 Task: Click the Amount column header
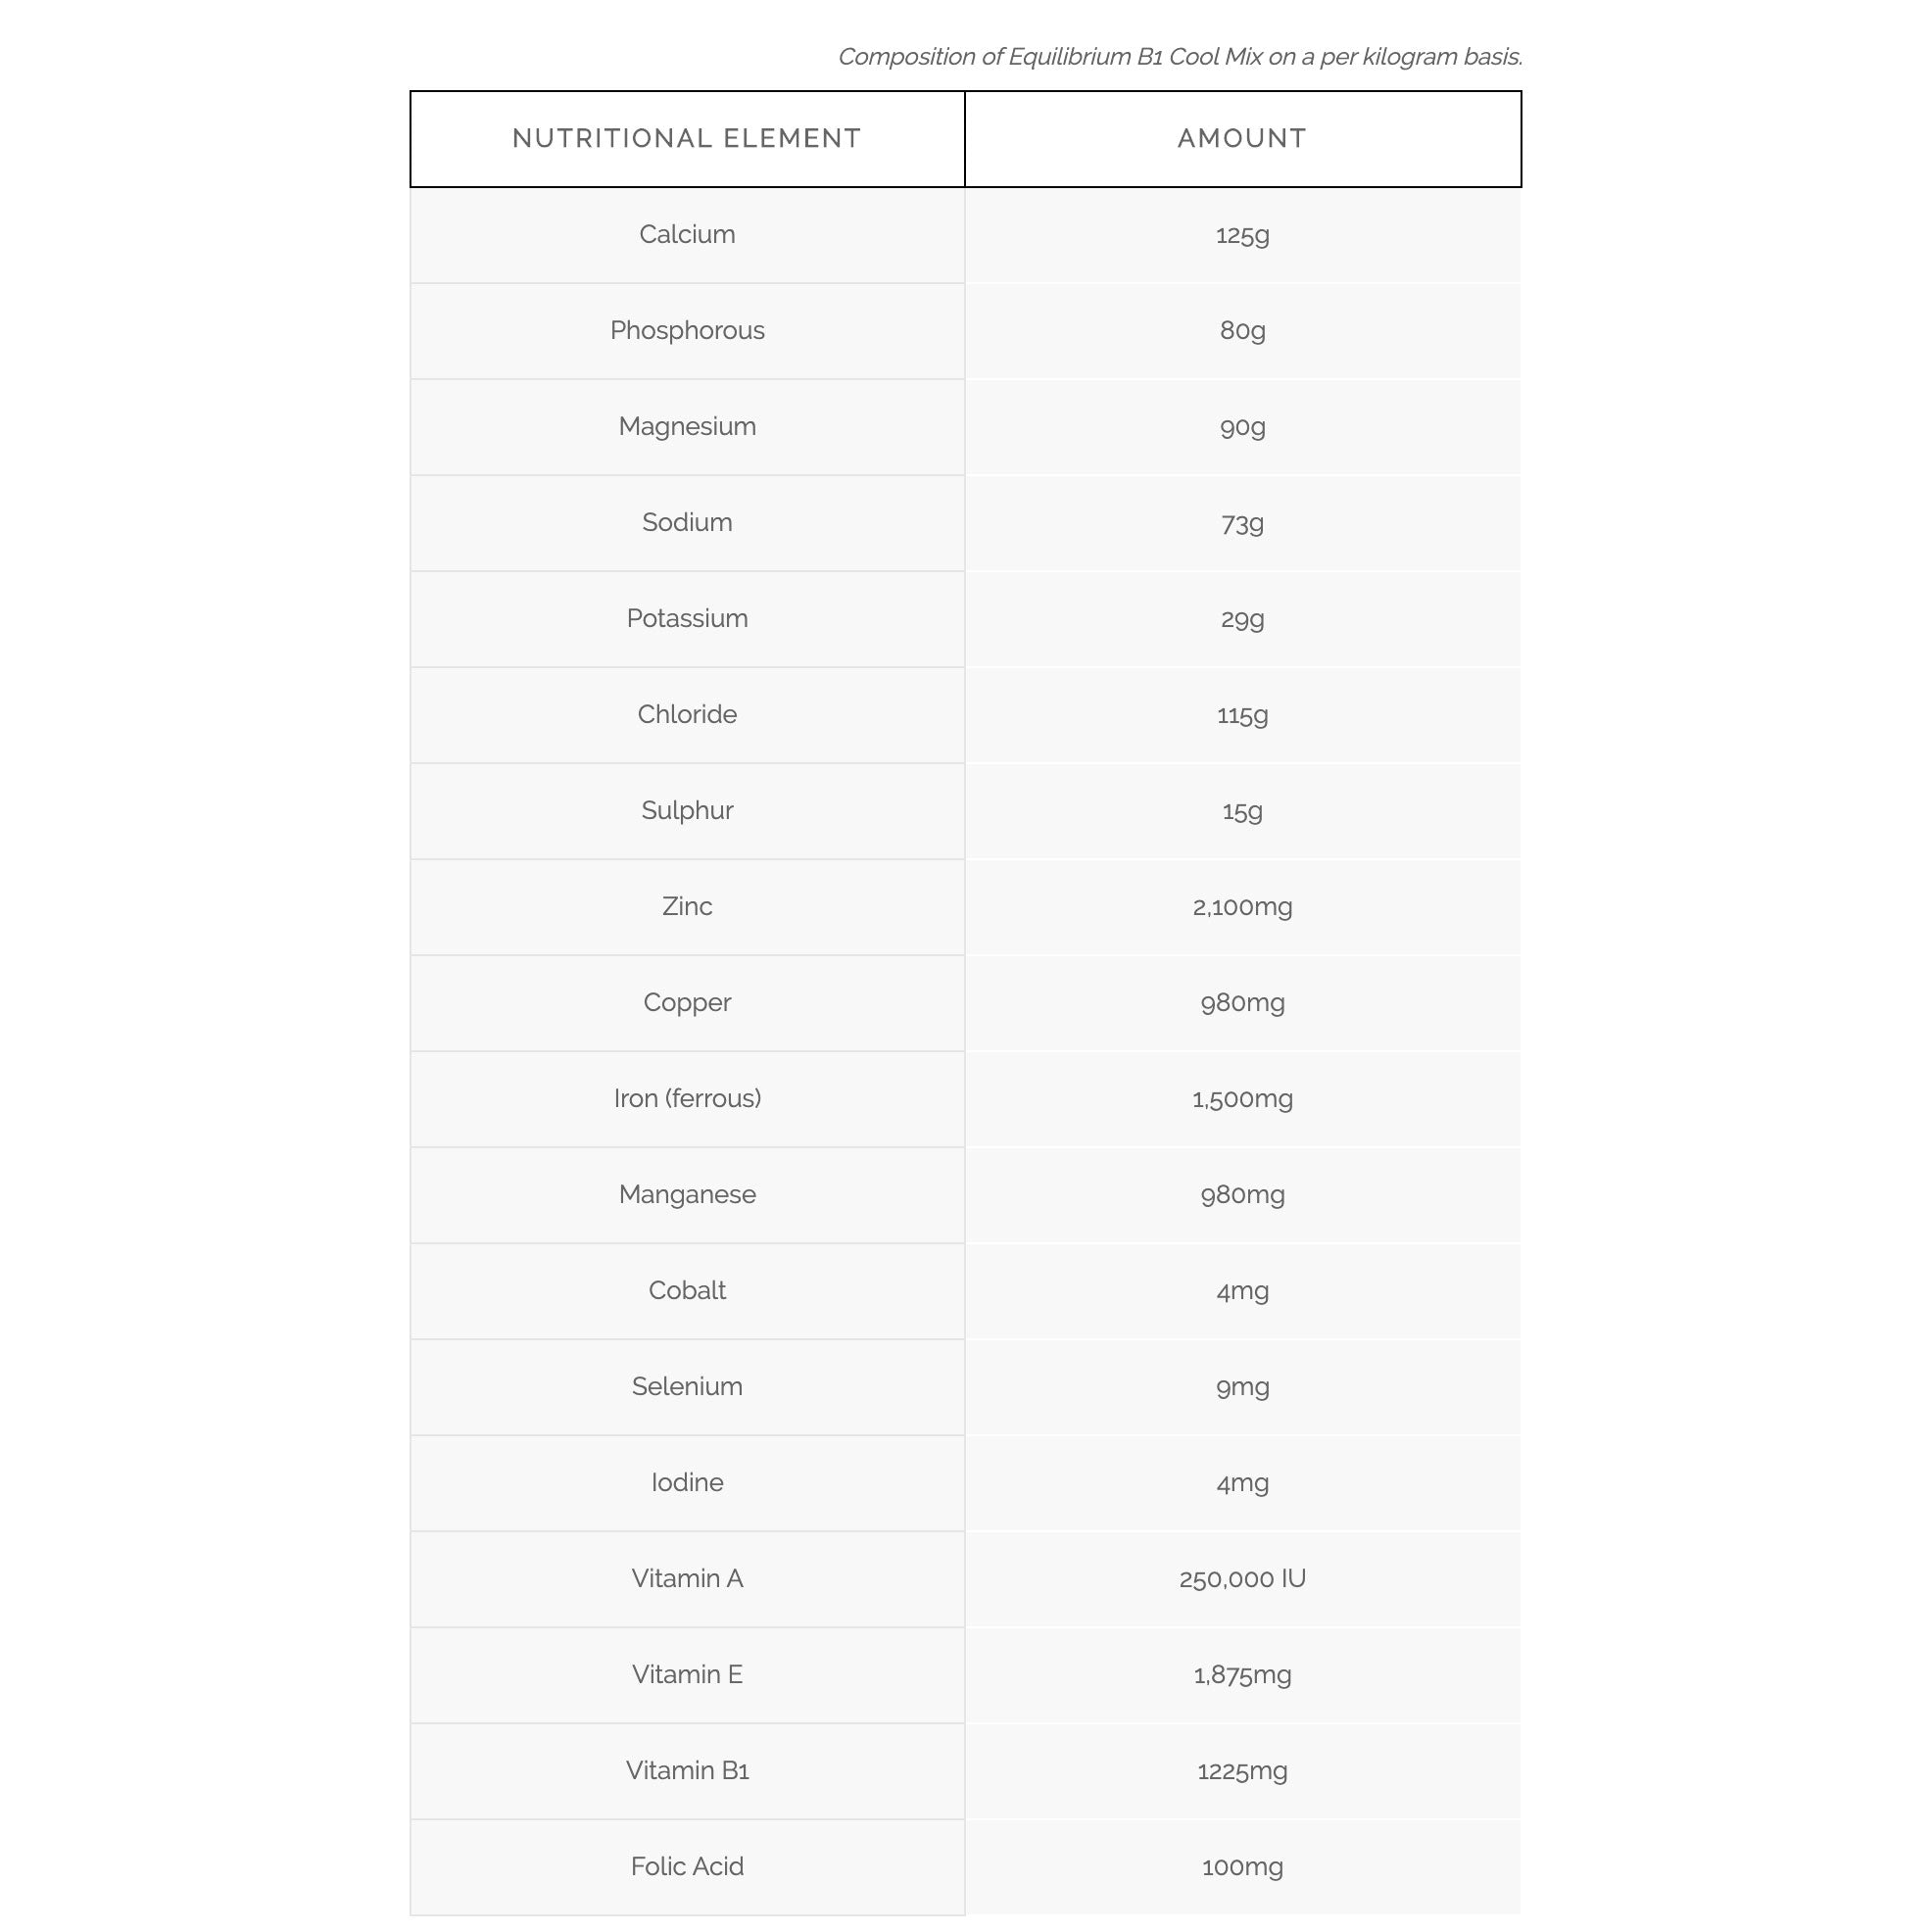pyautogui.click(x=1242, y=139)
